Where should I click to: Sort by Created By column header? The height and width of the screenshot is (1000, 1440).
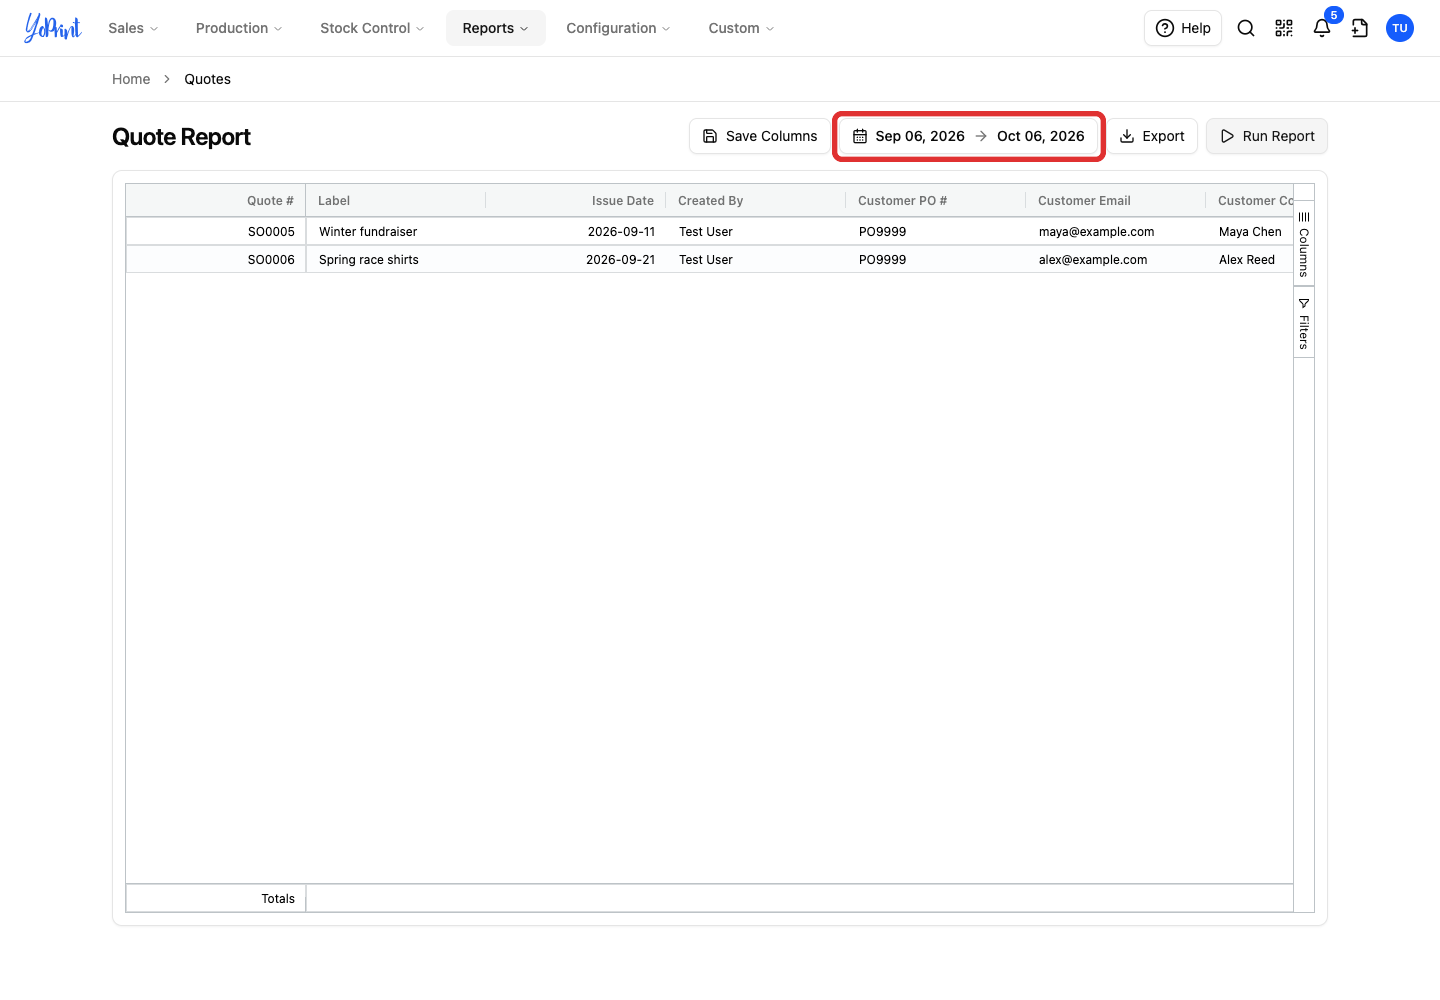756,201
